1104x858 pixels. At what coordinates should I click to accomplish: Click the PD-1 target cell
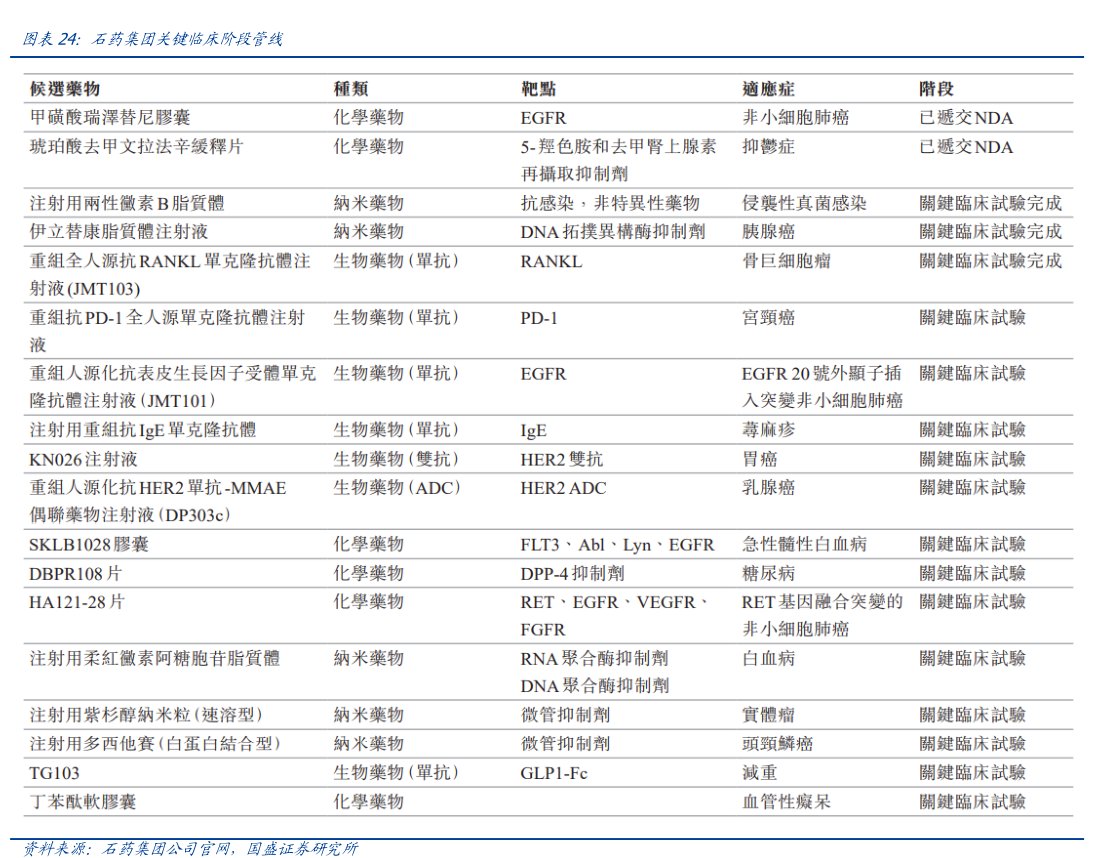pos(539,318)
